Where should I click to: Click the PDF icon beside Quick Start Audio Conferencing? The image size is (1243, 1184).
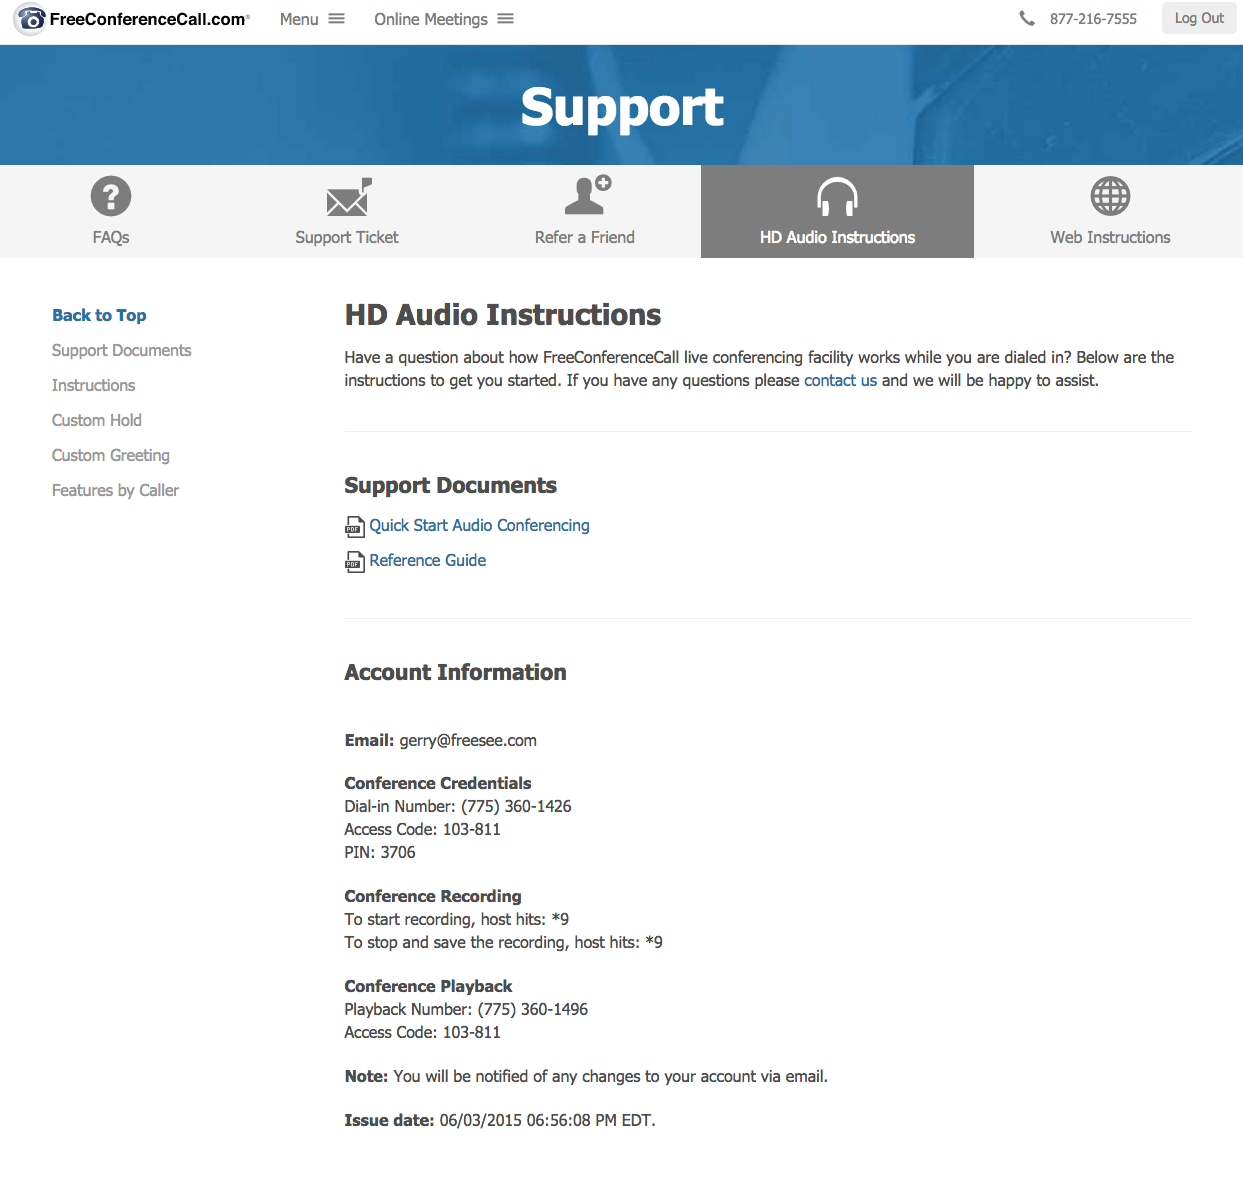click(355, 526)
